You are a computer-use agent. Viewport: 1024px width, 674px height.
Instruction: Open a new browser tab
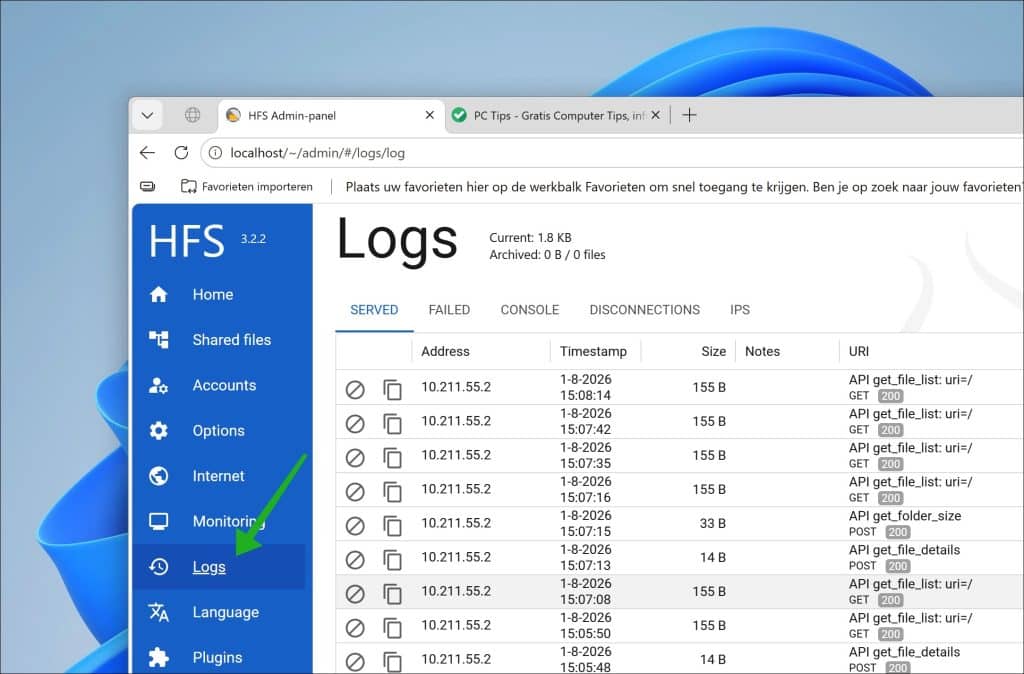point(689,116)
